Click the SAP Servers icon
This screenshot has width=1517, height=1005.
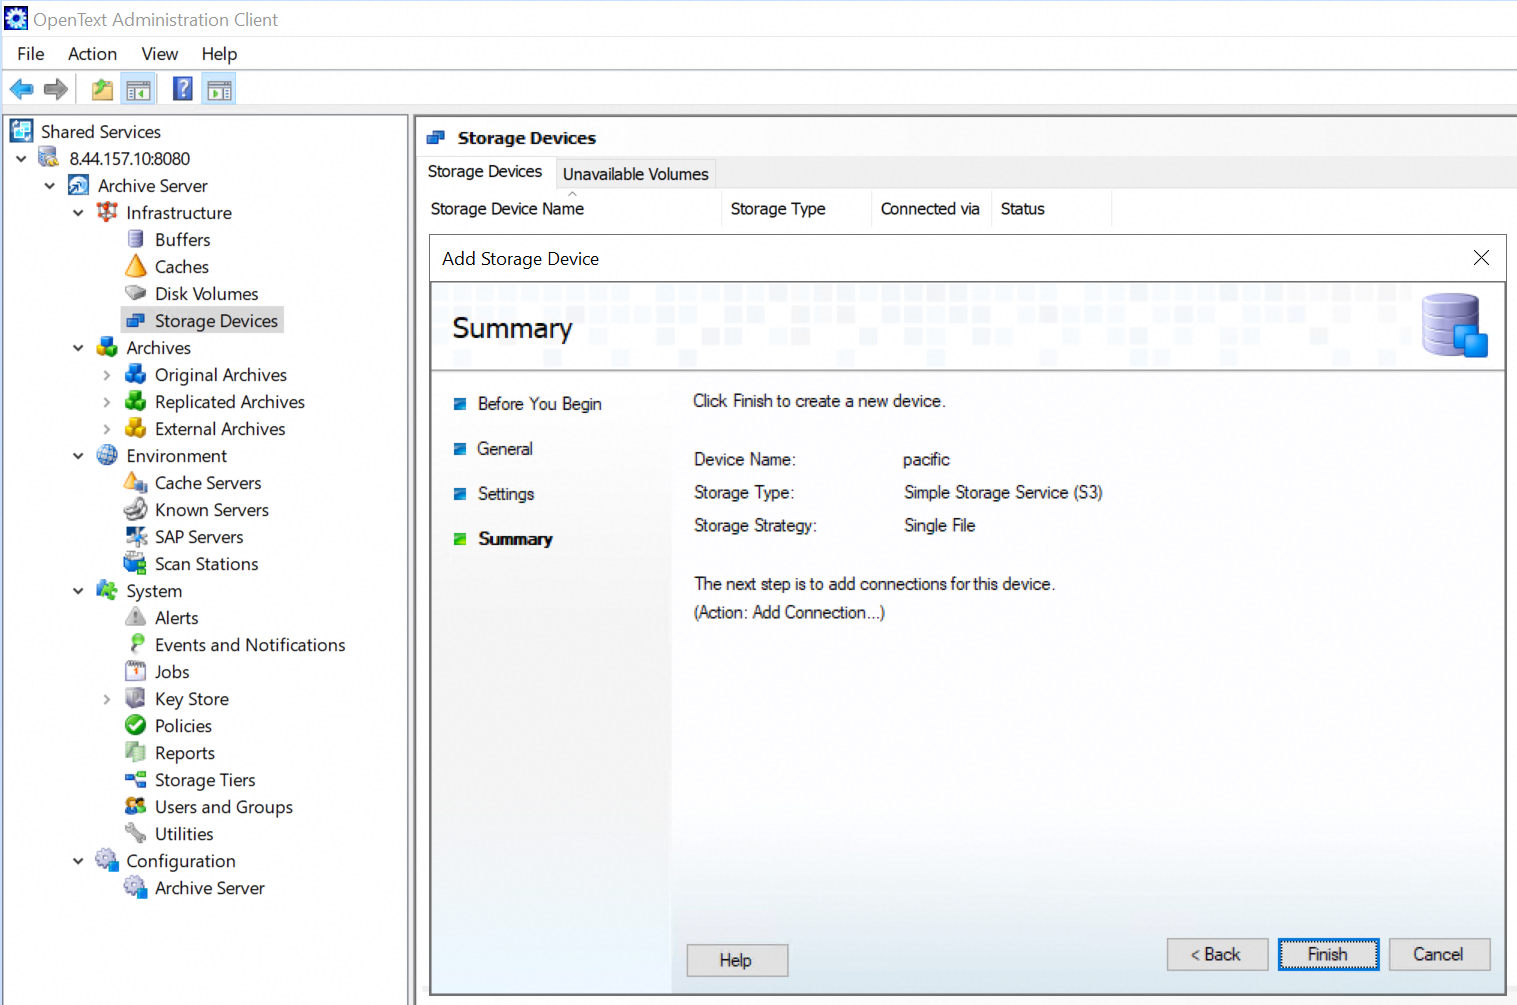[x=135, y=536]
